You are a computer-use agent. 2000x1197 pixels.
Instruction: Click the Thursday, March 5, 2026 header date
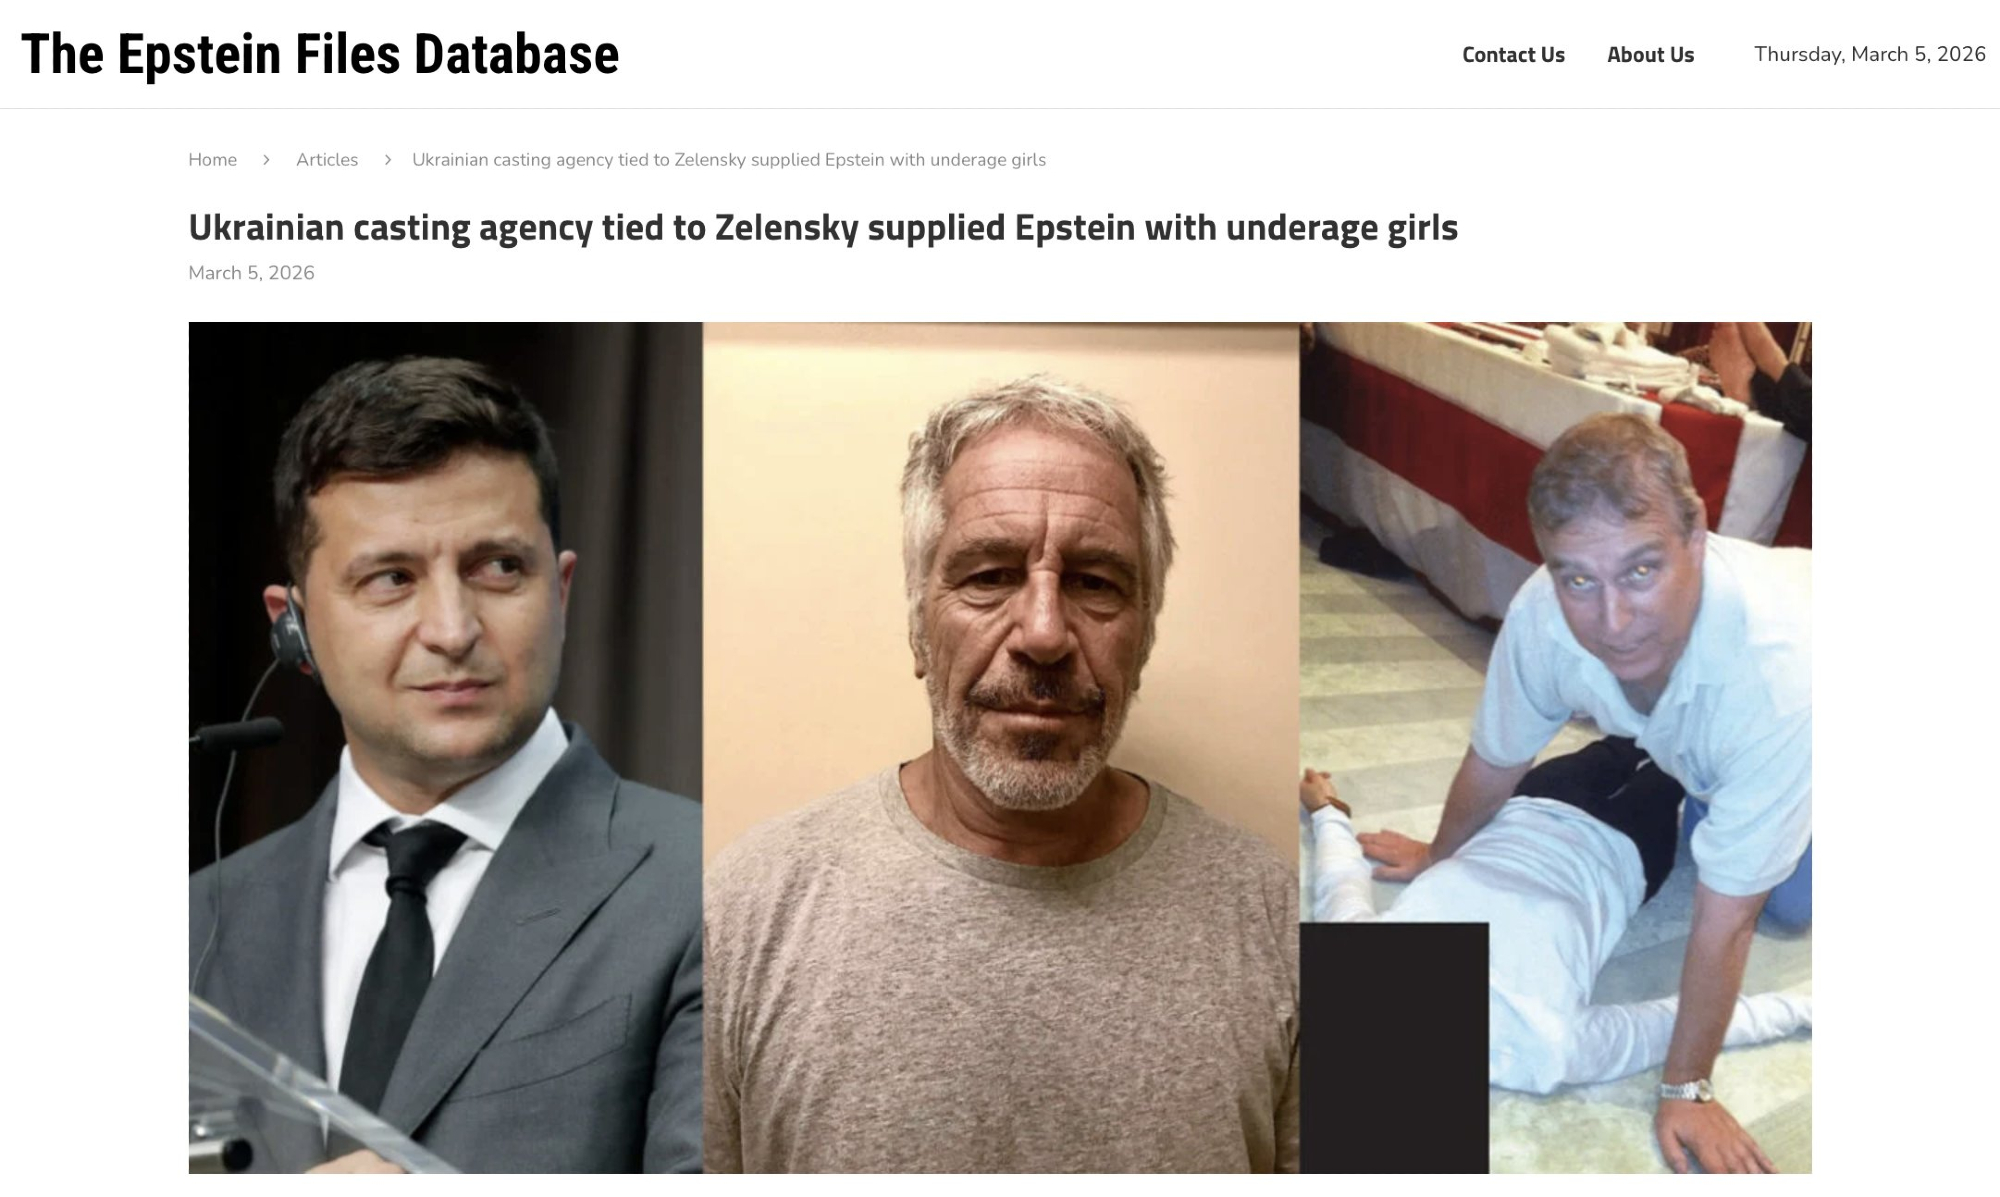pyautogui.click(x=1870, y=54)
